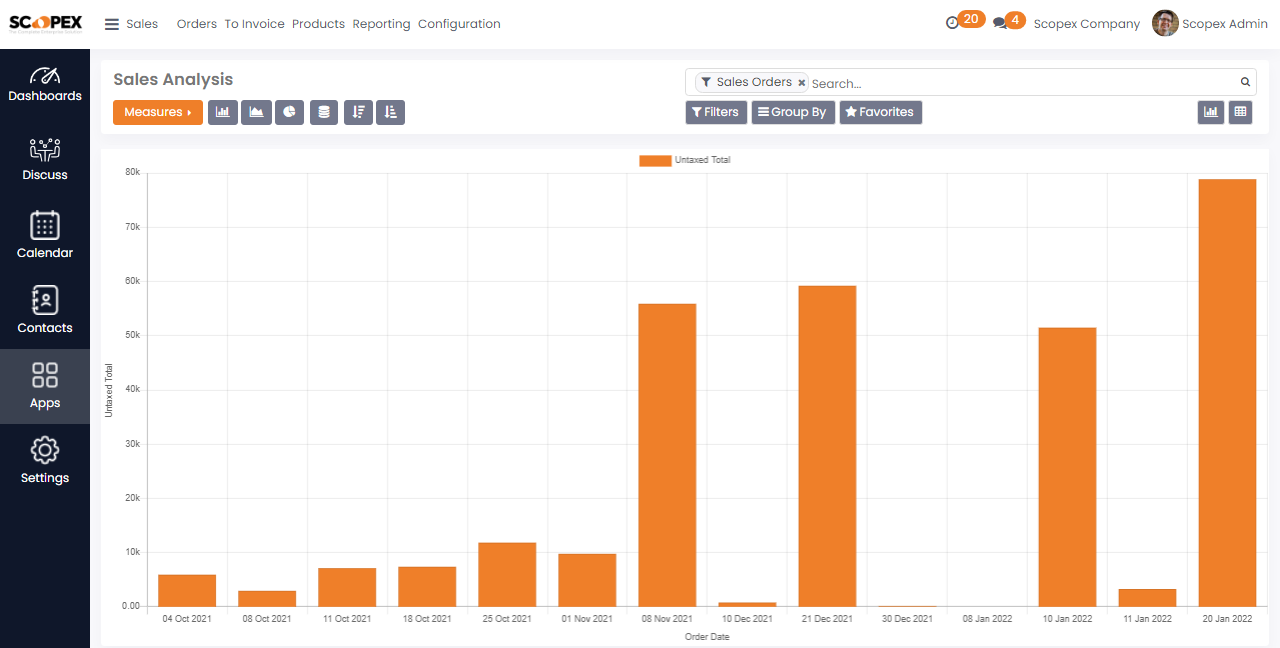Open the Group By dropdown

pyautogui.click(x=792, y=112)
